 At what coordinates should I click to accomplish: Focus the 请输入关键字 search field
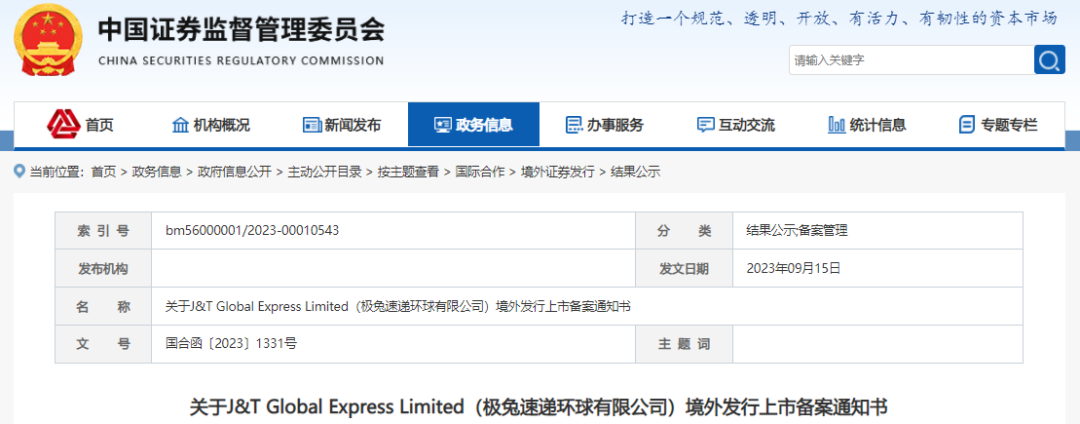[911, 60]
